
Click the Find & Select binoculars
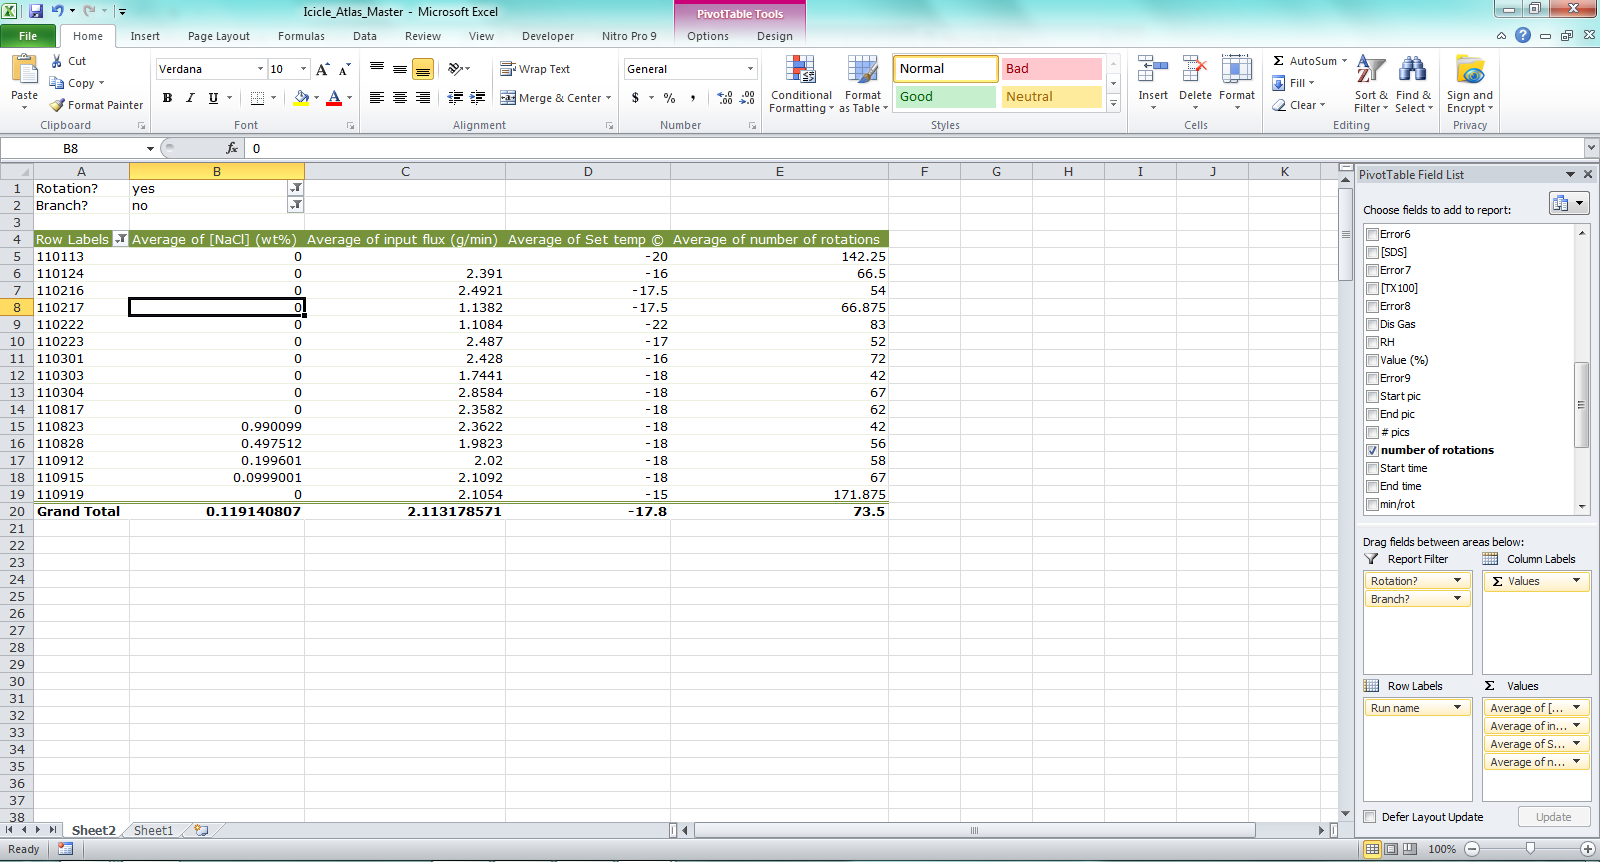pyautogui.click(x=1413, y=72)
